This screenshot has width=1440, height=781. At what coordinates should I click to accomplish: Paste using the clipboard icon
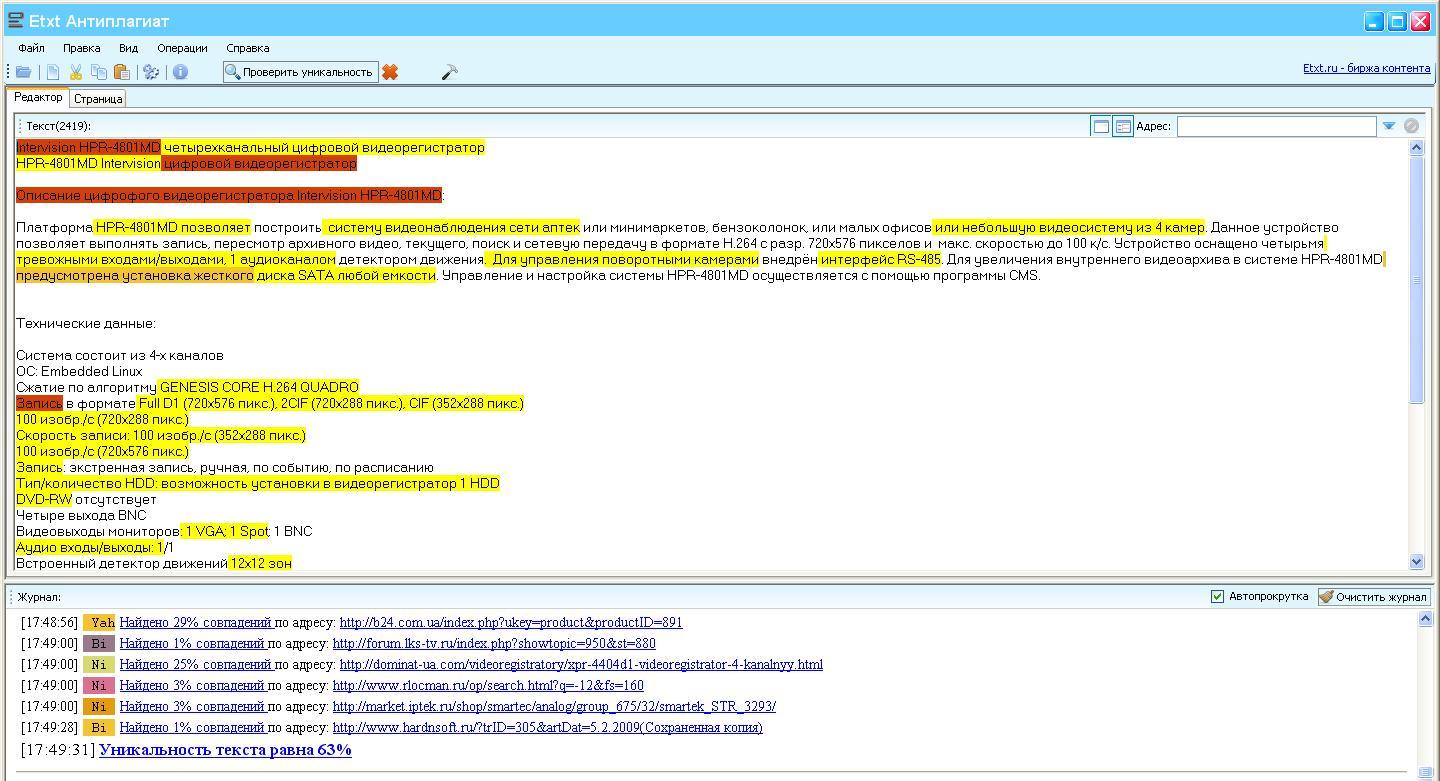[x=121, y=72]
